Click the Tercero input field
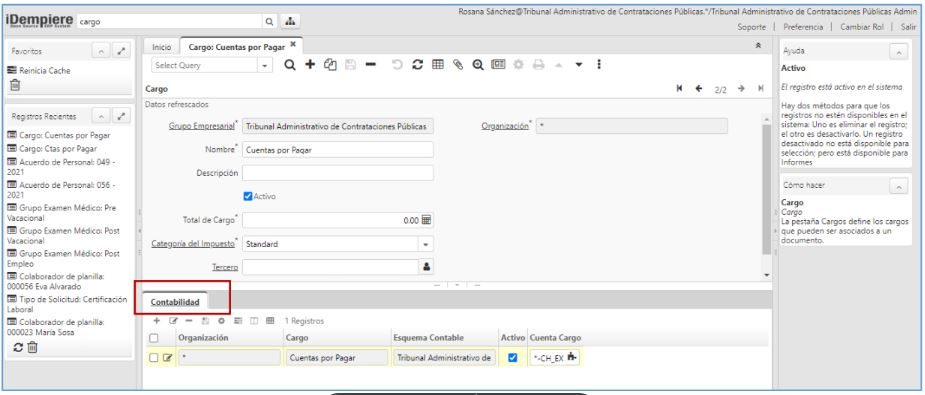Viewport: 925px width, 395px height. tap(331, 267)
